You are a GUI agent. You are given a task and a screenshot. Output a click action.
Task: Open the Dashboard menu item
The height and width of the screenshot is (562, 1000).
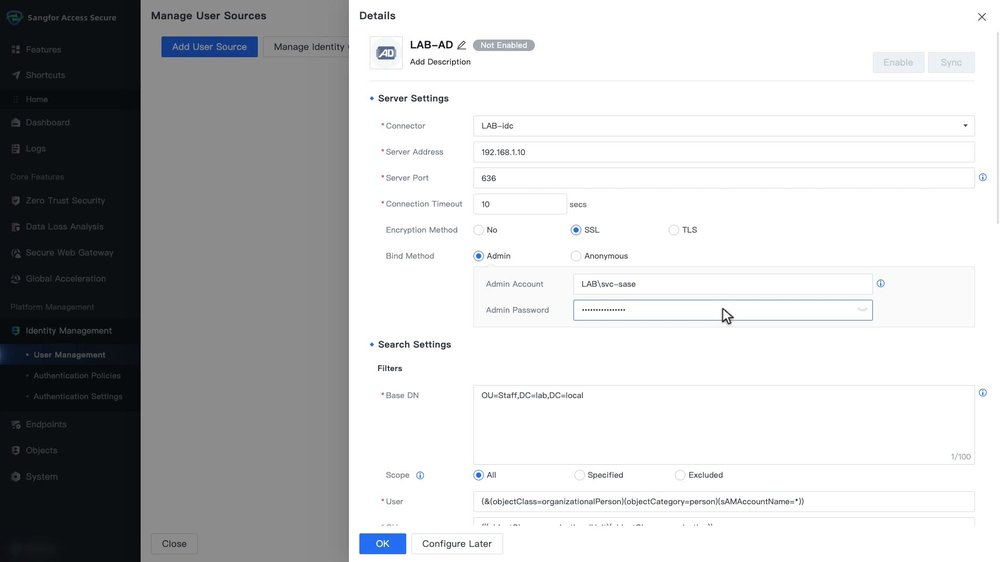(48, 122)
